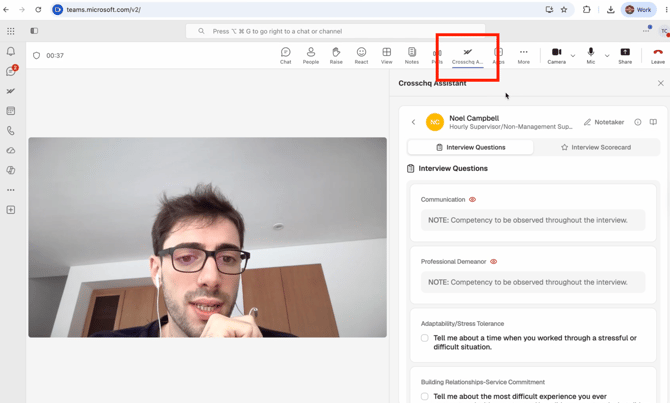Switch to Interview Scorecard tab
This screenshot has width=670, height=403.
[x=596, y=147]
